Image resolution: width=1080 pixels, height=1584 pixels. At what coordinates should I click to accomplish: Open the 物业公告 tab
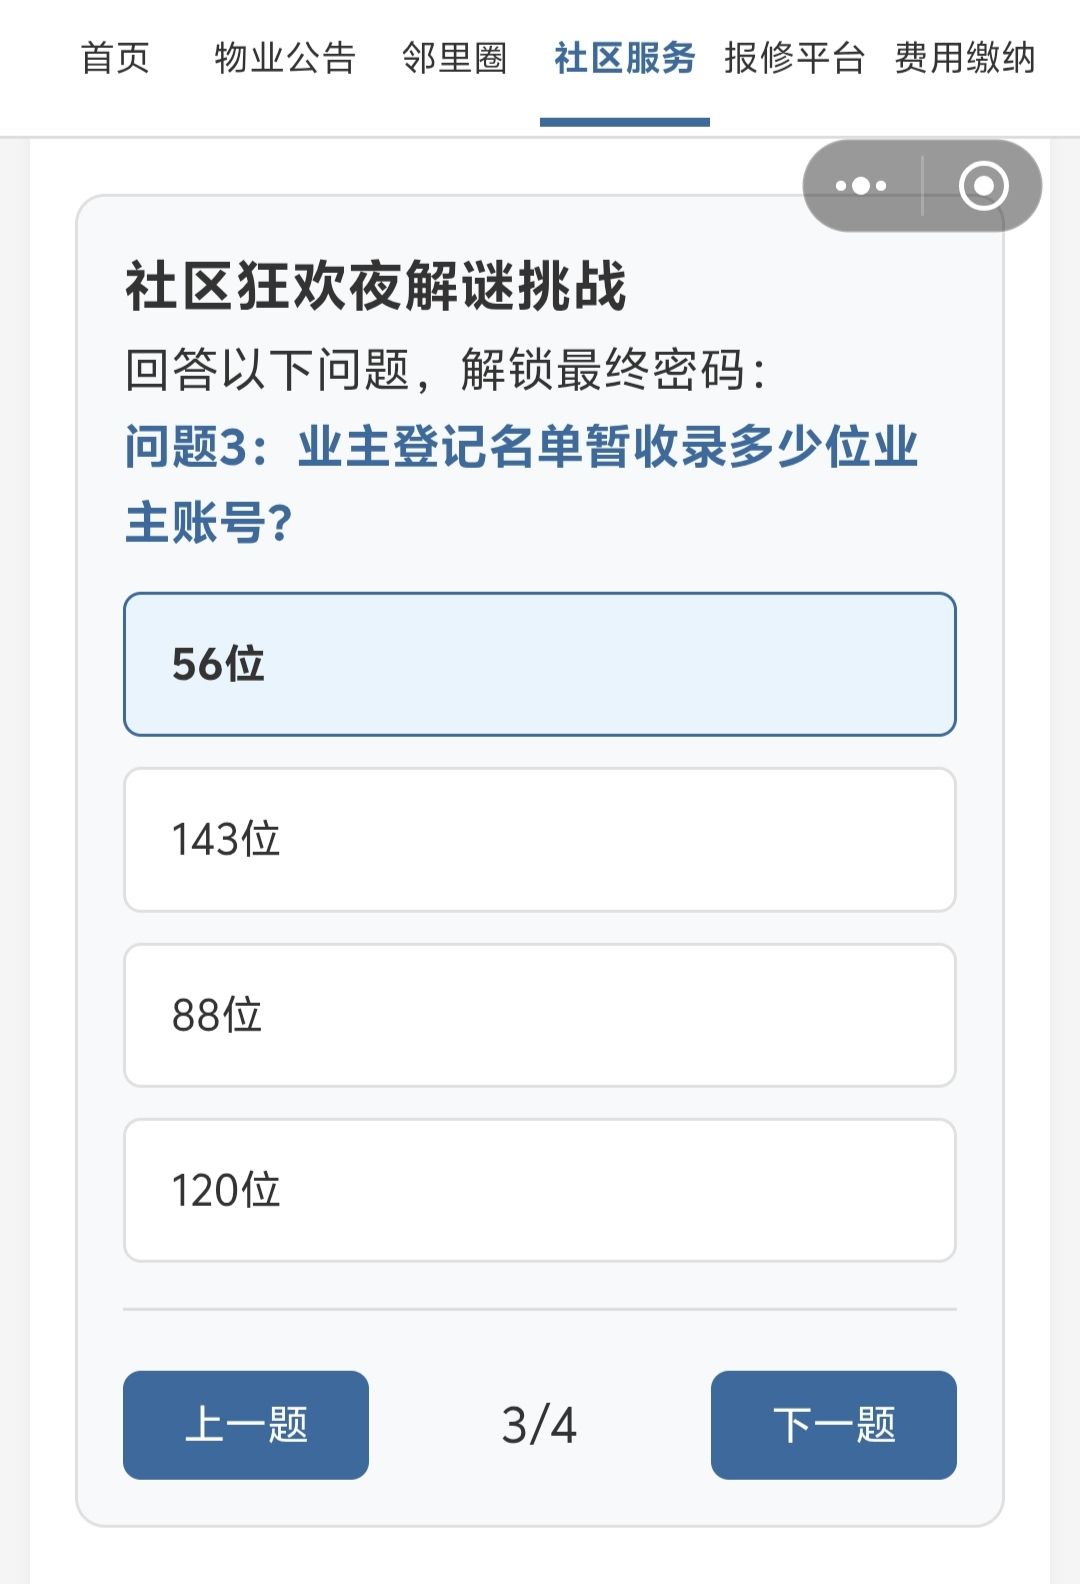(285, 58)
